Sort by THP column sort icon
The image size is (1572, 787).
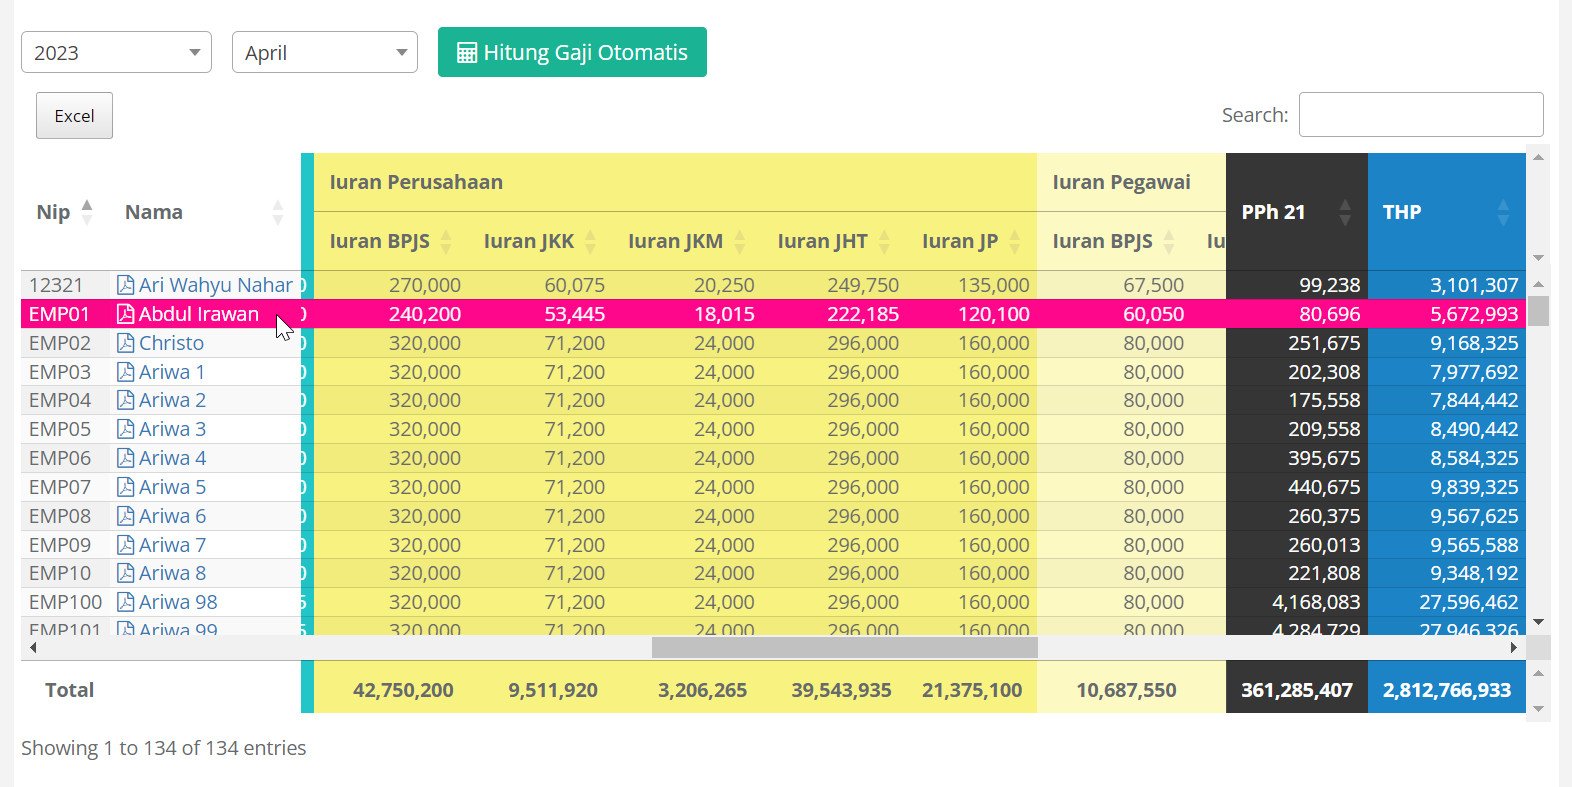tap(1503, 212)
